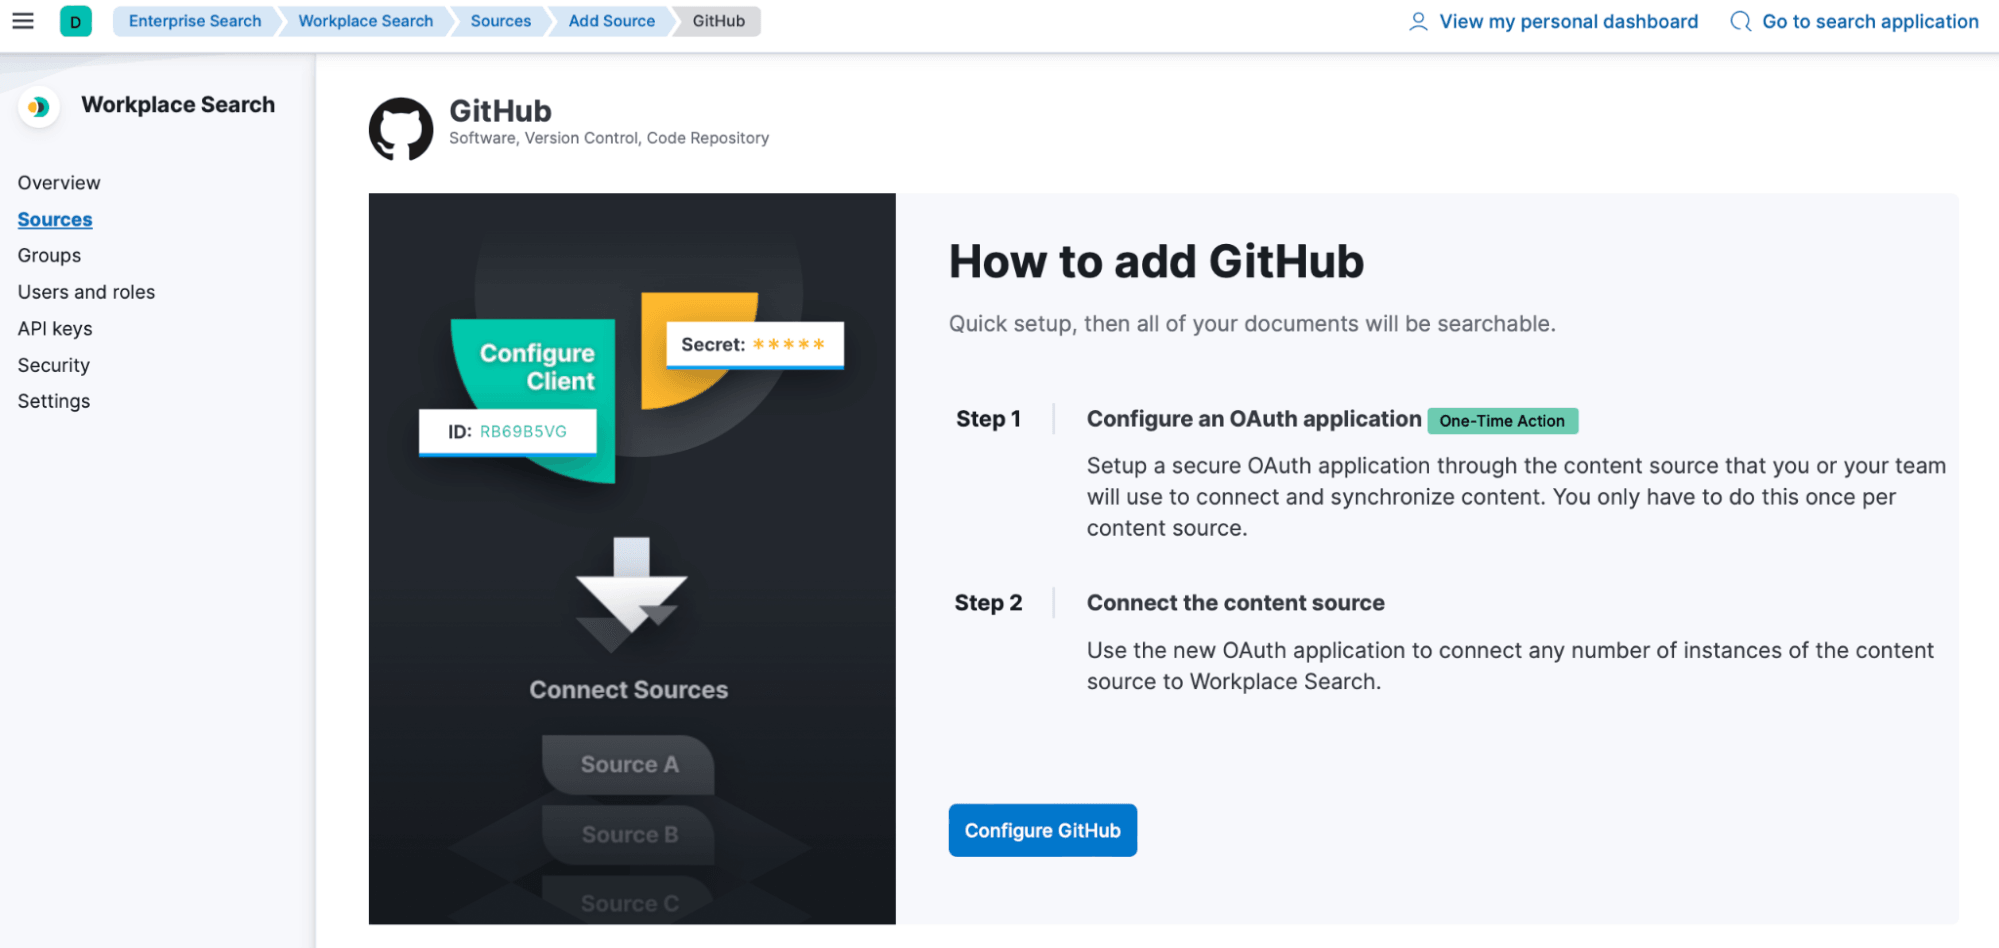
Task: Open Overview in the sidebar
Action: tap(59, 183)
